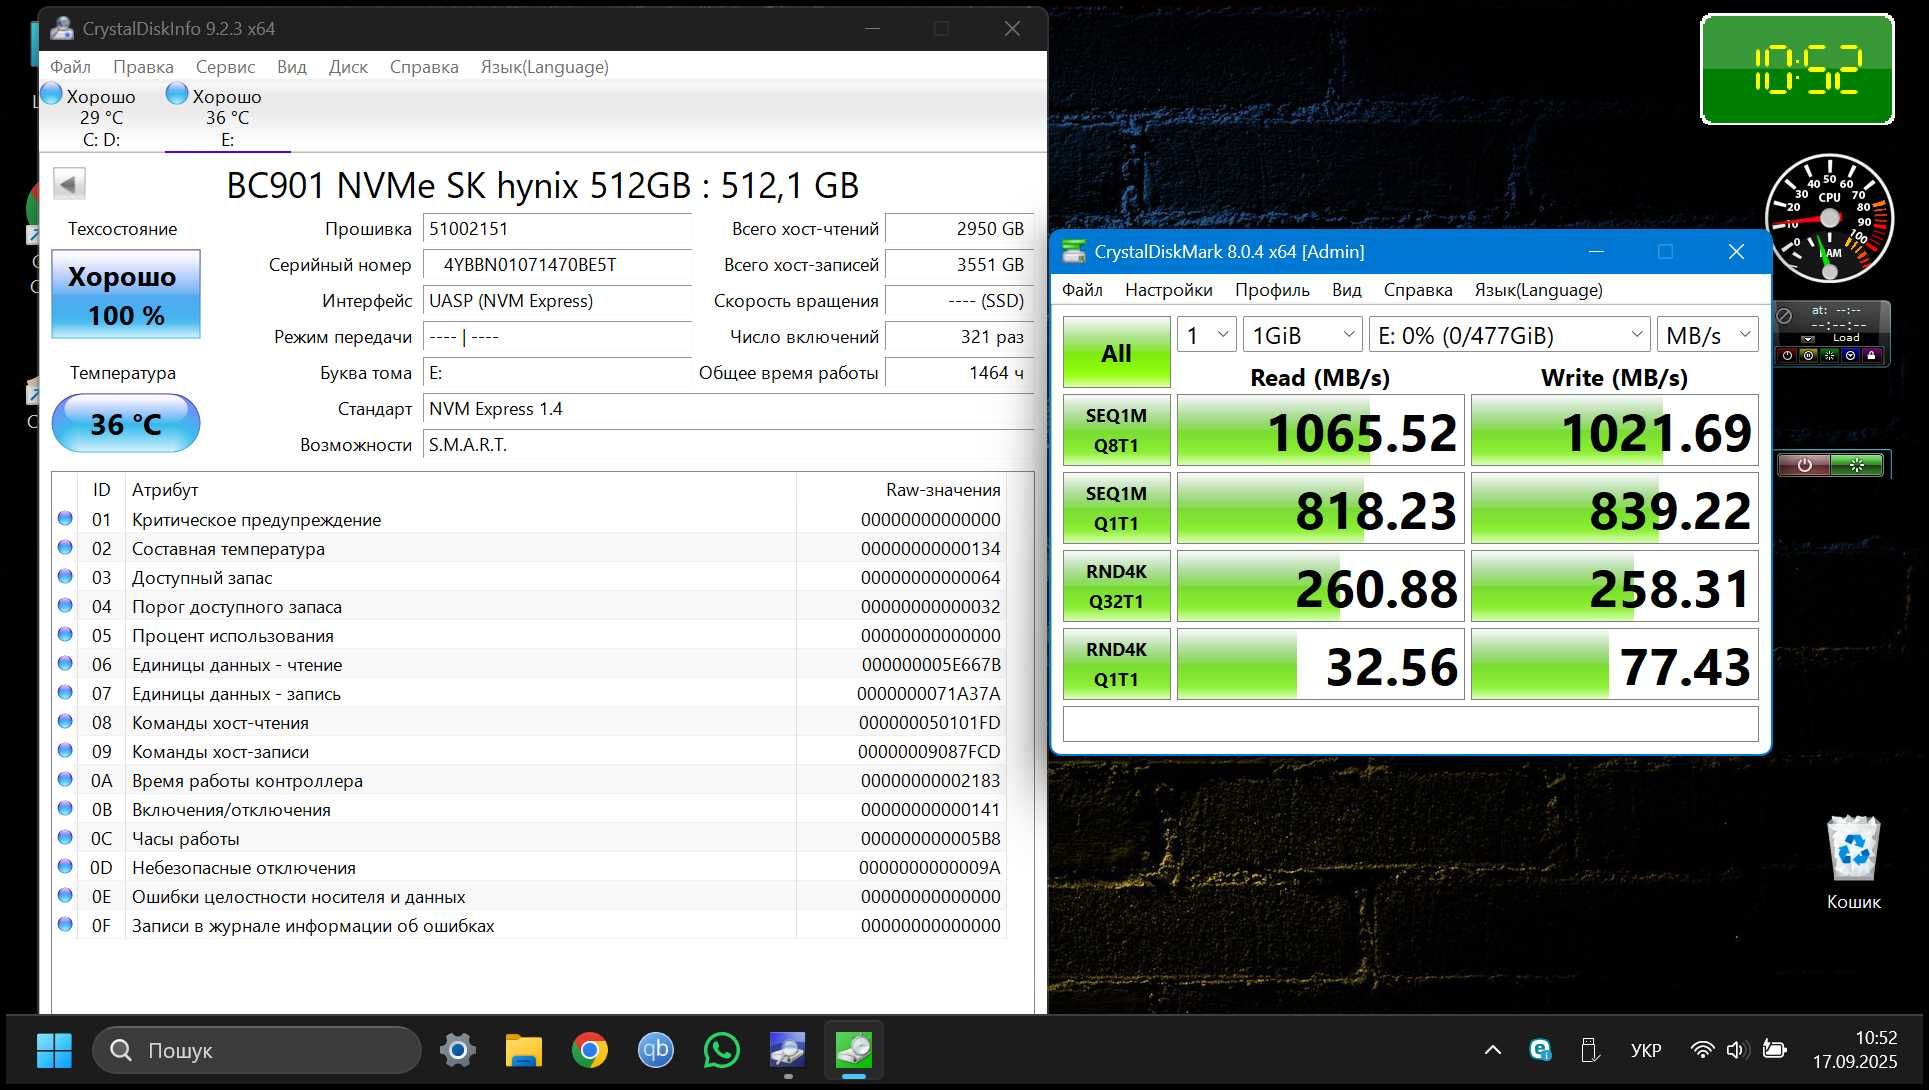
Task: Click the empty comment field in CrystalDiskMark
Action: point(1410,724)
